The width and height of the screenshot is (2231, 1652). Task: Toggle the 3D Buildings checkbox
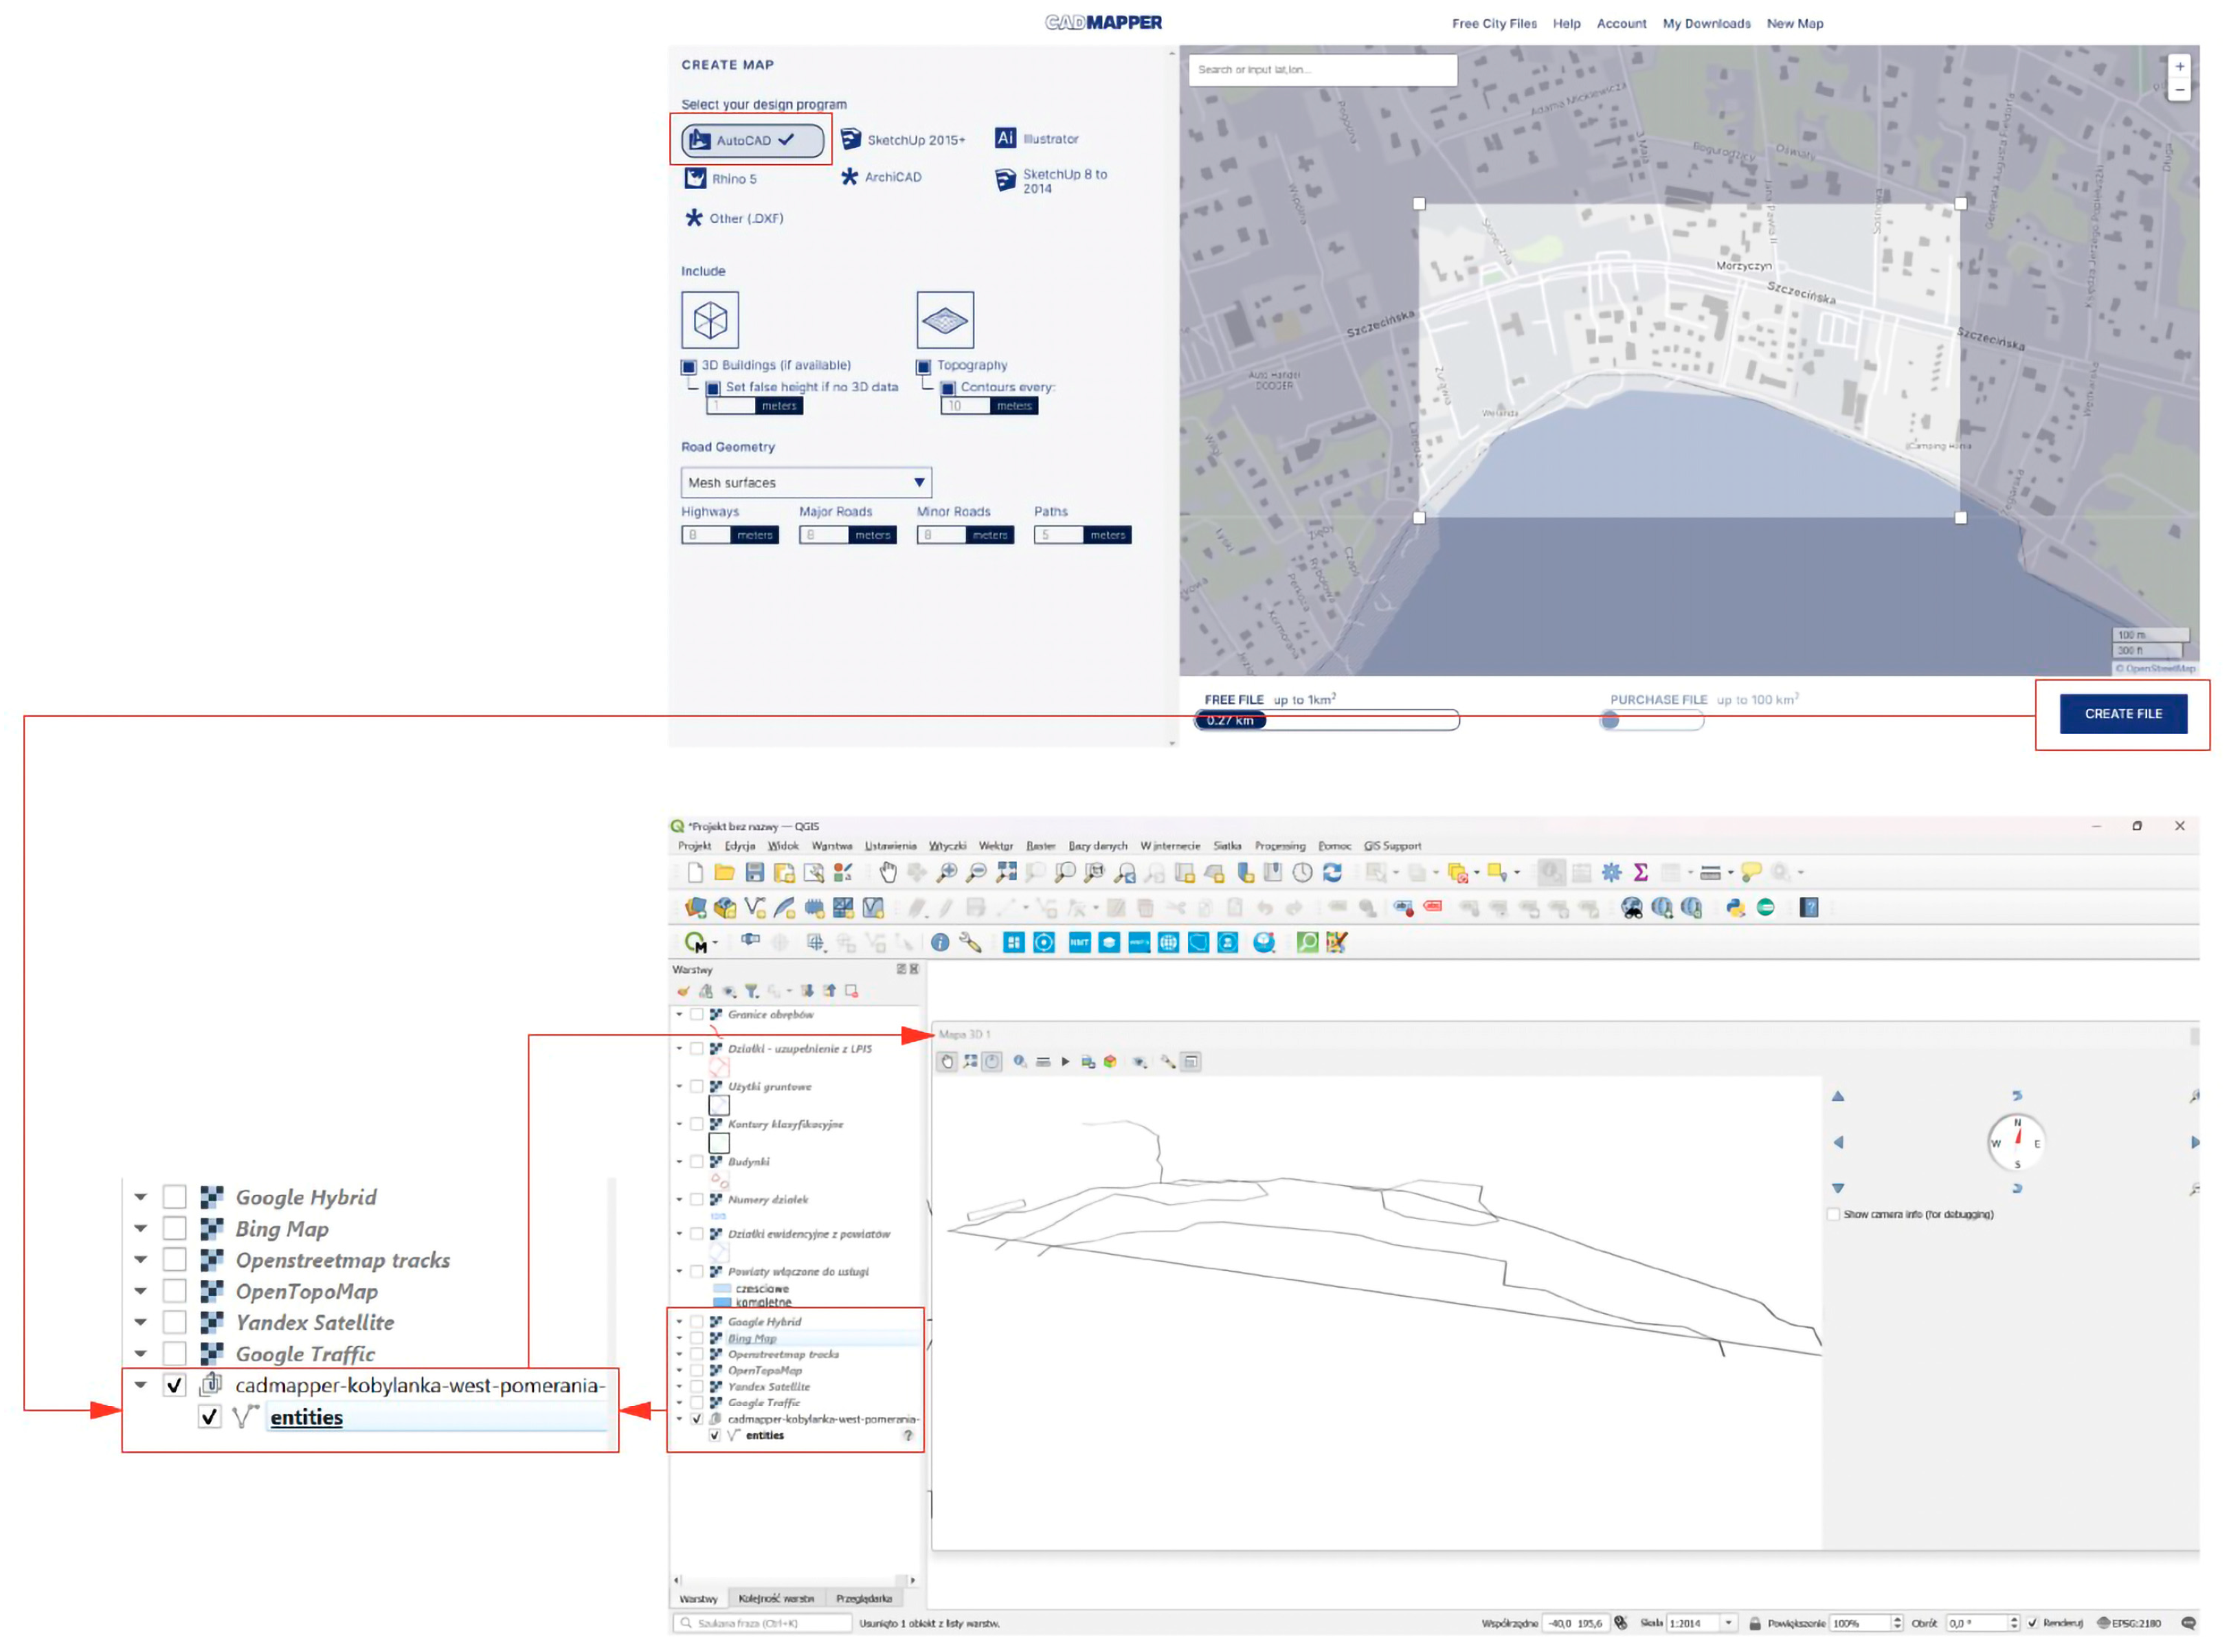point(688,367)
